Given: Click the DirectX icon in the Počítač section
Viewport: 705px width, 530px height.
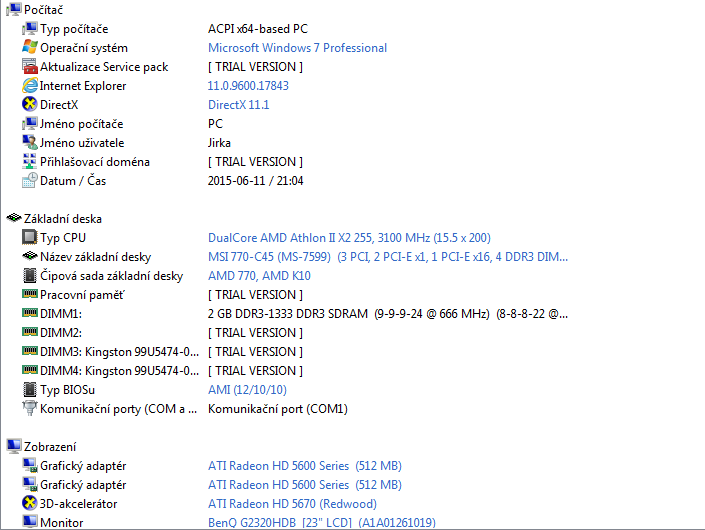Looking at the screenshot, I should (30, 104).
